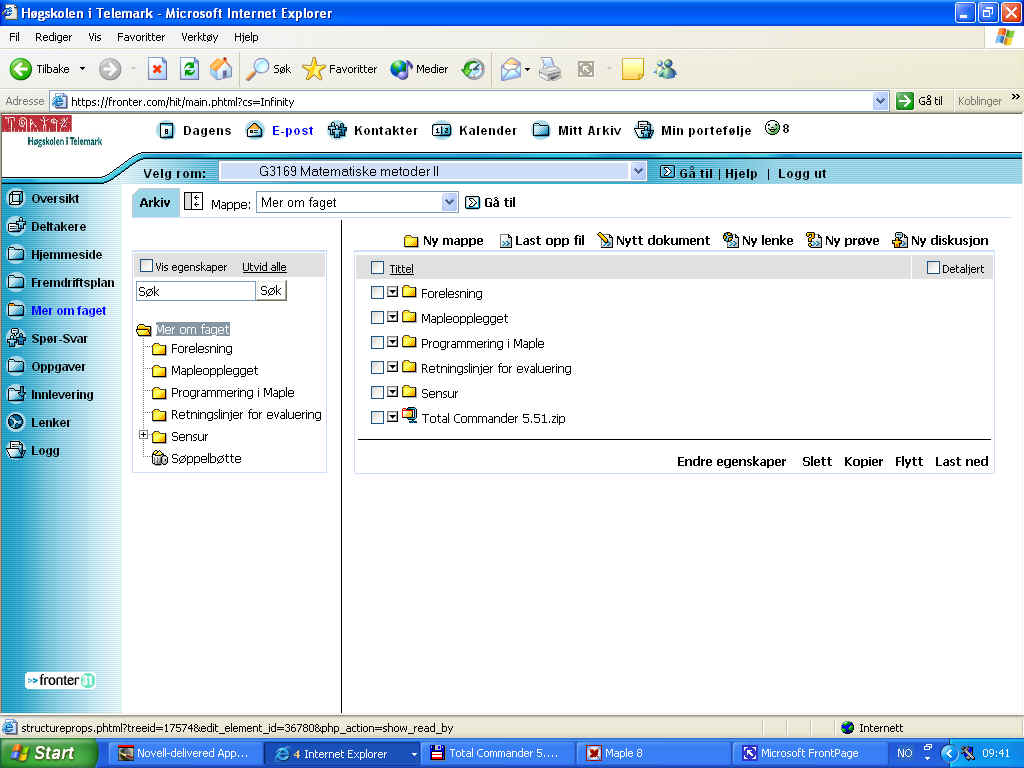Click the Ny lenke icon

[730, 240]
